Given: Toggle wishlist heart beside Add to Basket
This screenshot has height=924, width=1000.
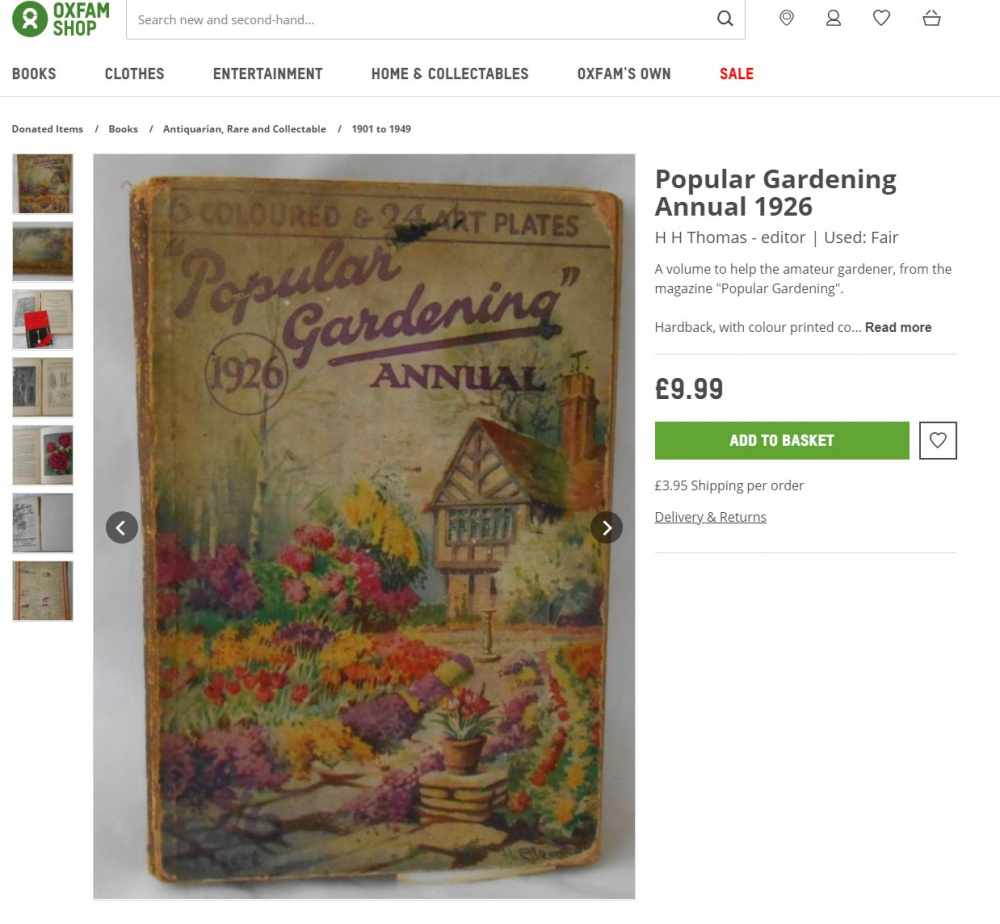Looking at the screenshot, I should pos(938,440).
